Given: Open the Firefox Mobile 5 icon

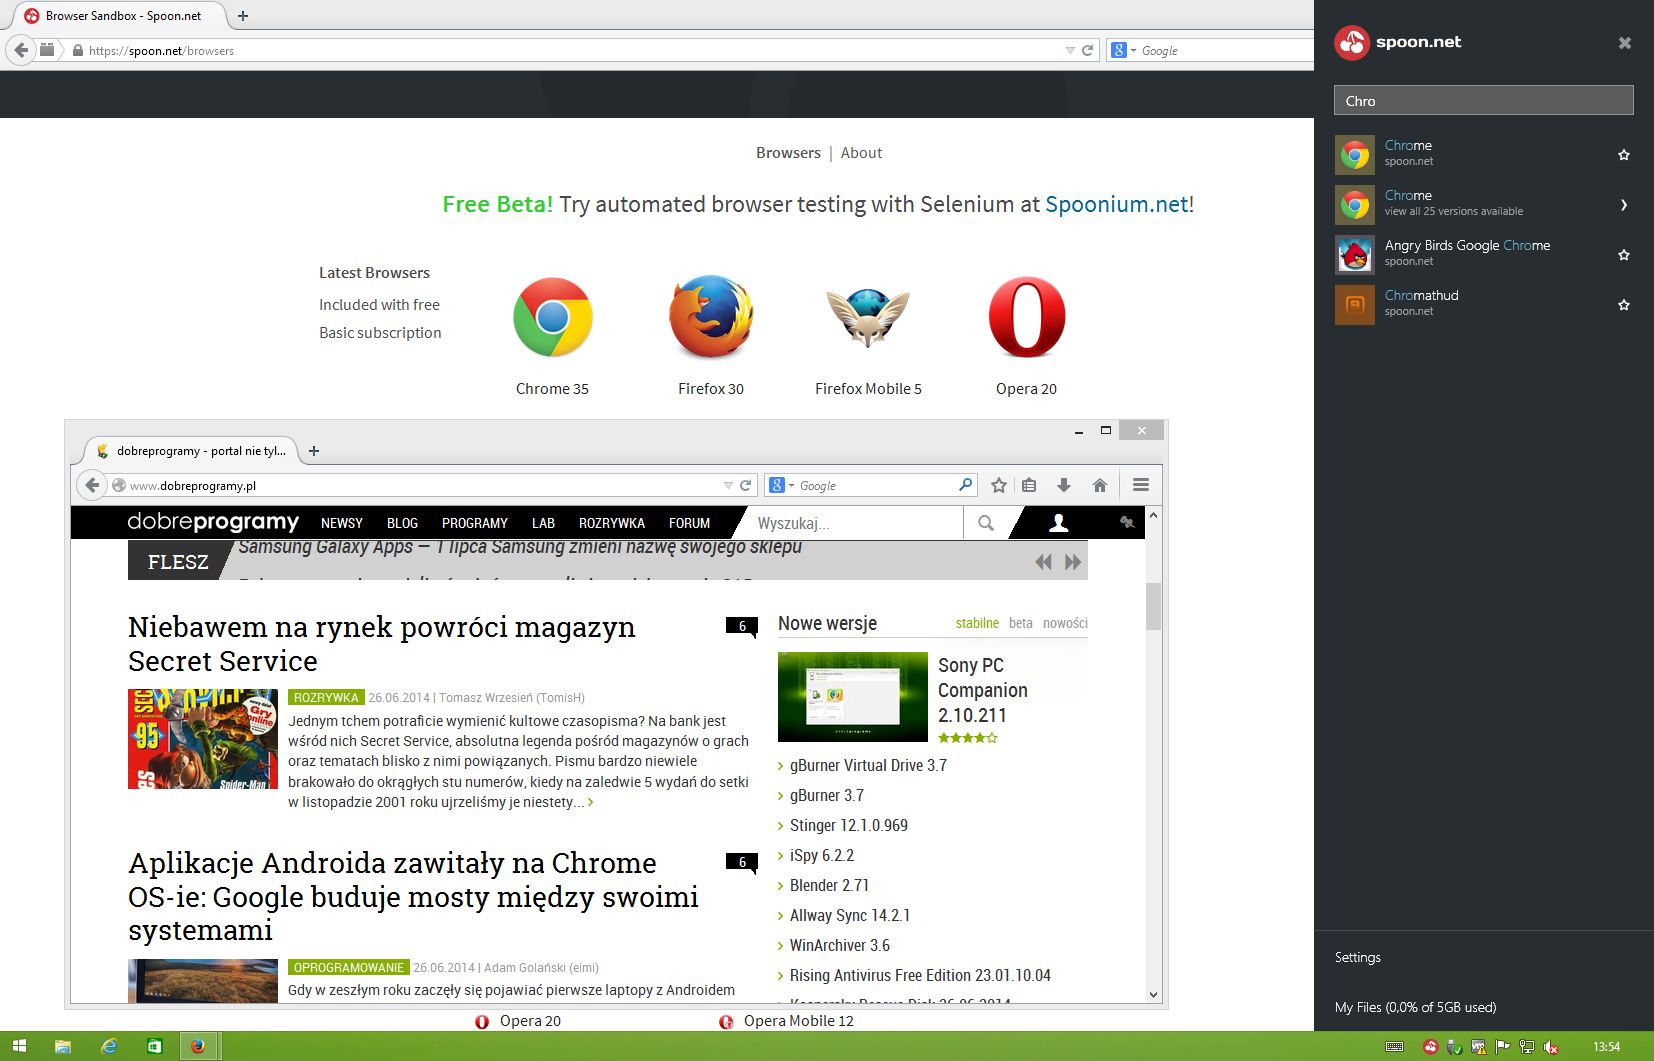Looking at the screenshot, I should (868, 317).
